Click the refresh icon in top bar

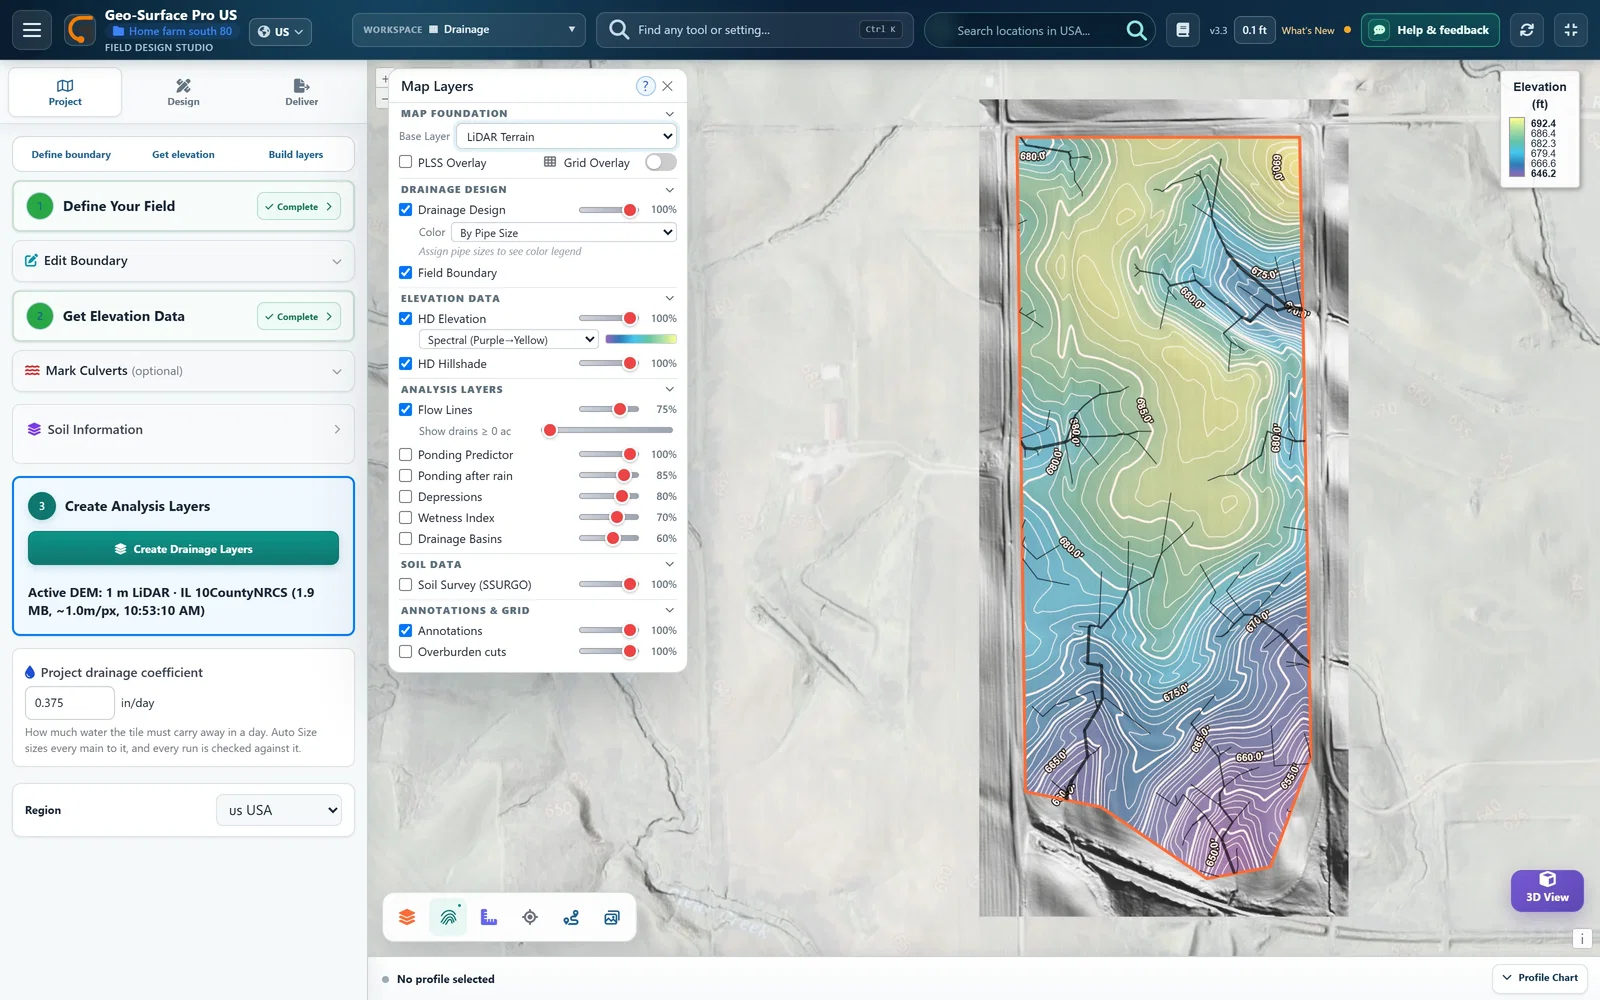1527,30
